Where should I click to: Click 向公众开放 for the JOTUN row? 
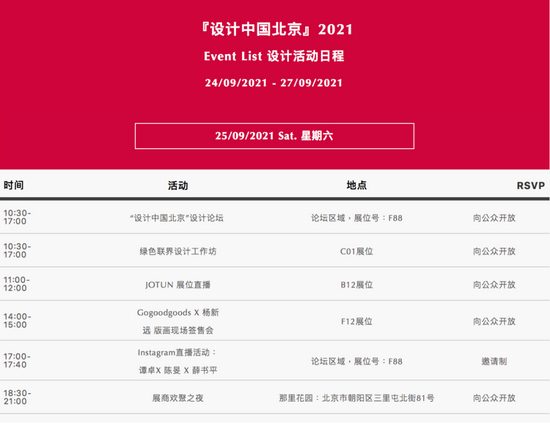494,284
